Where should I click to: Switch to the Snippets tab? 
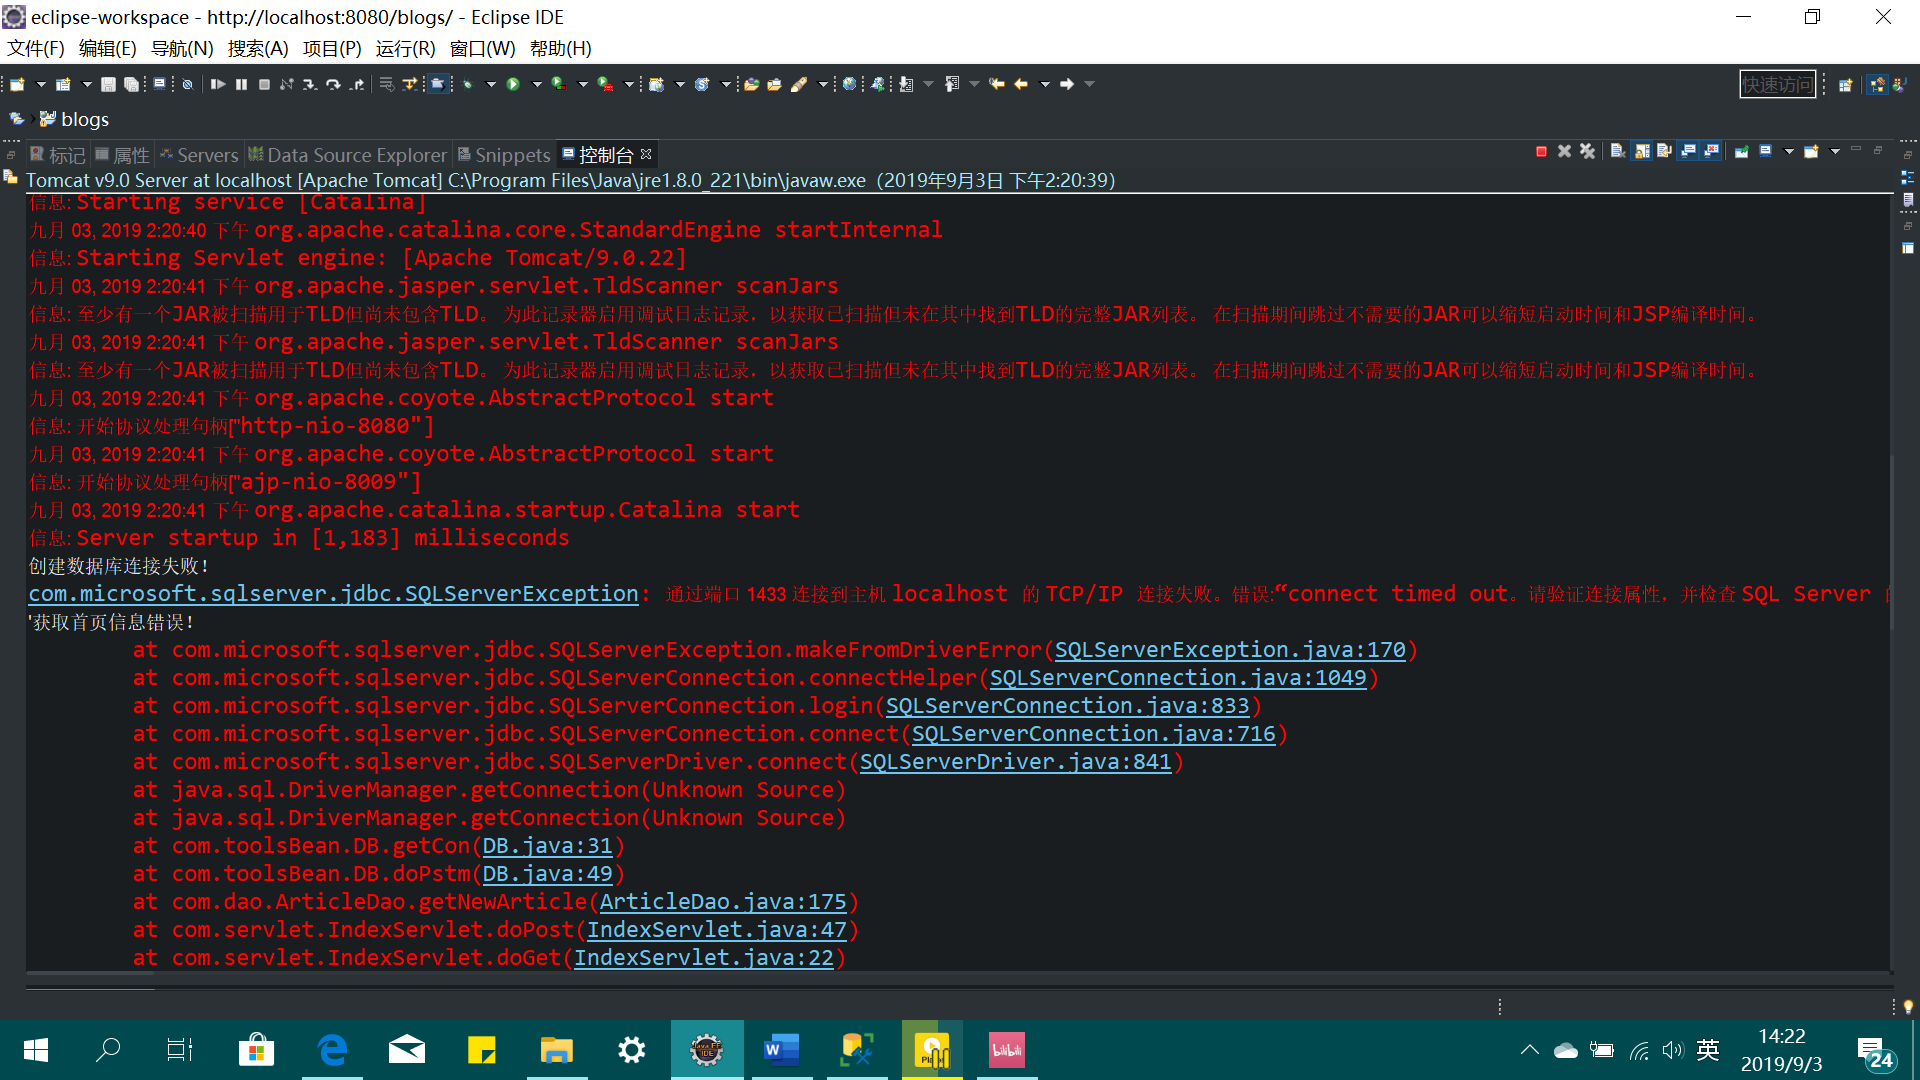[504, 155]
